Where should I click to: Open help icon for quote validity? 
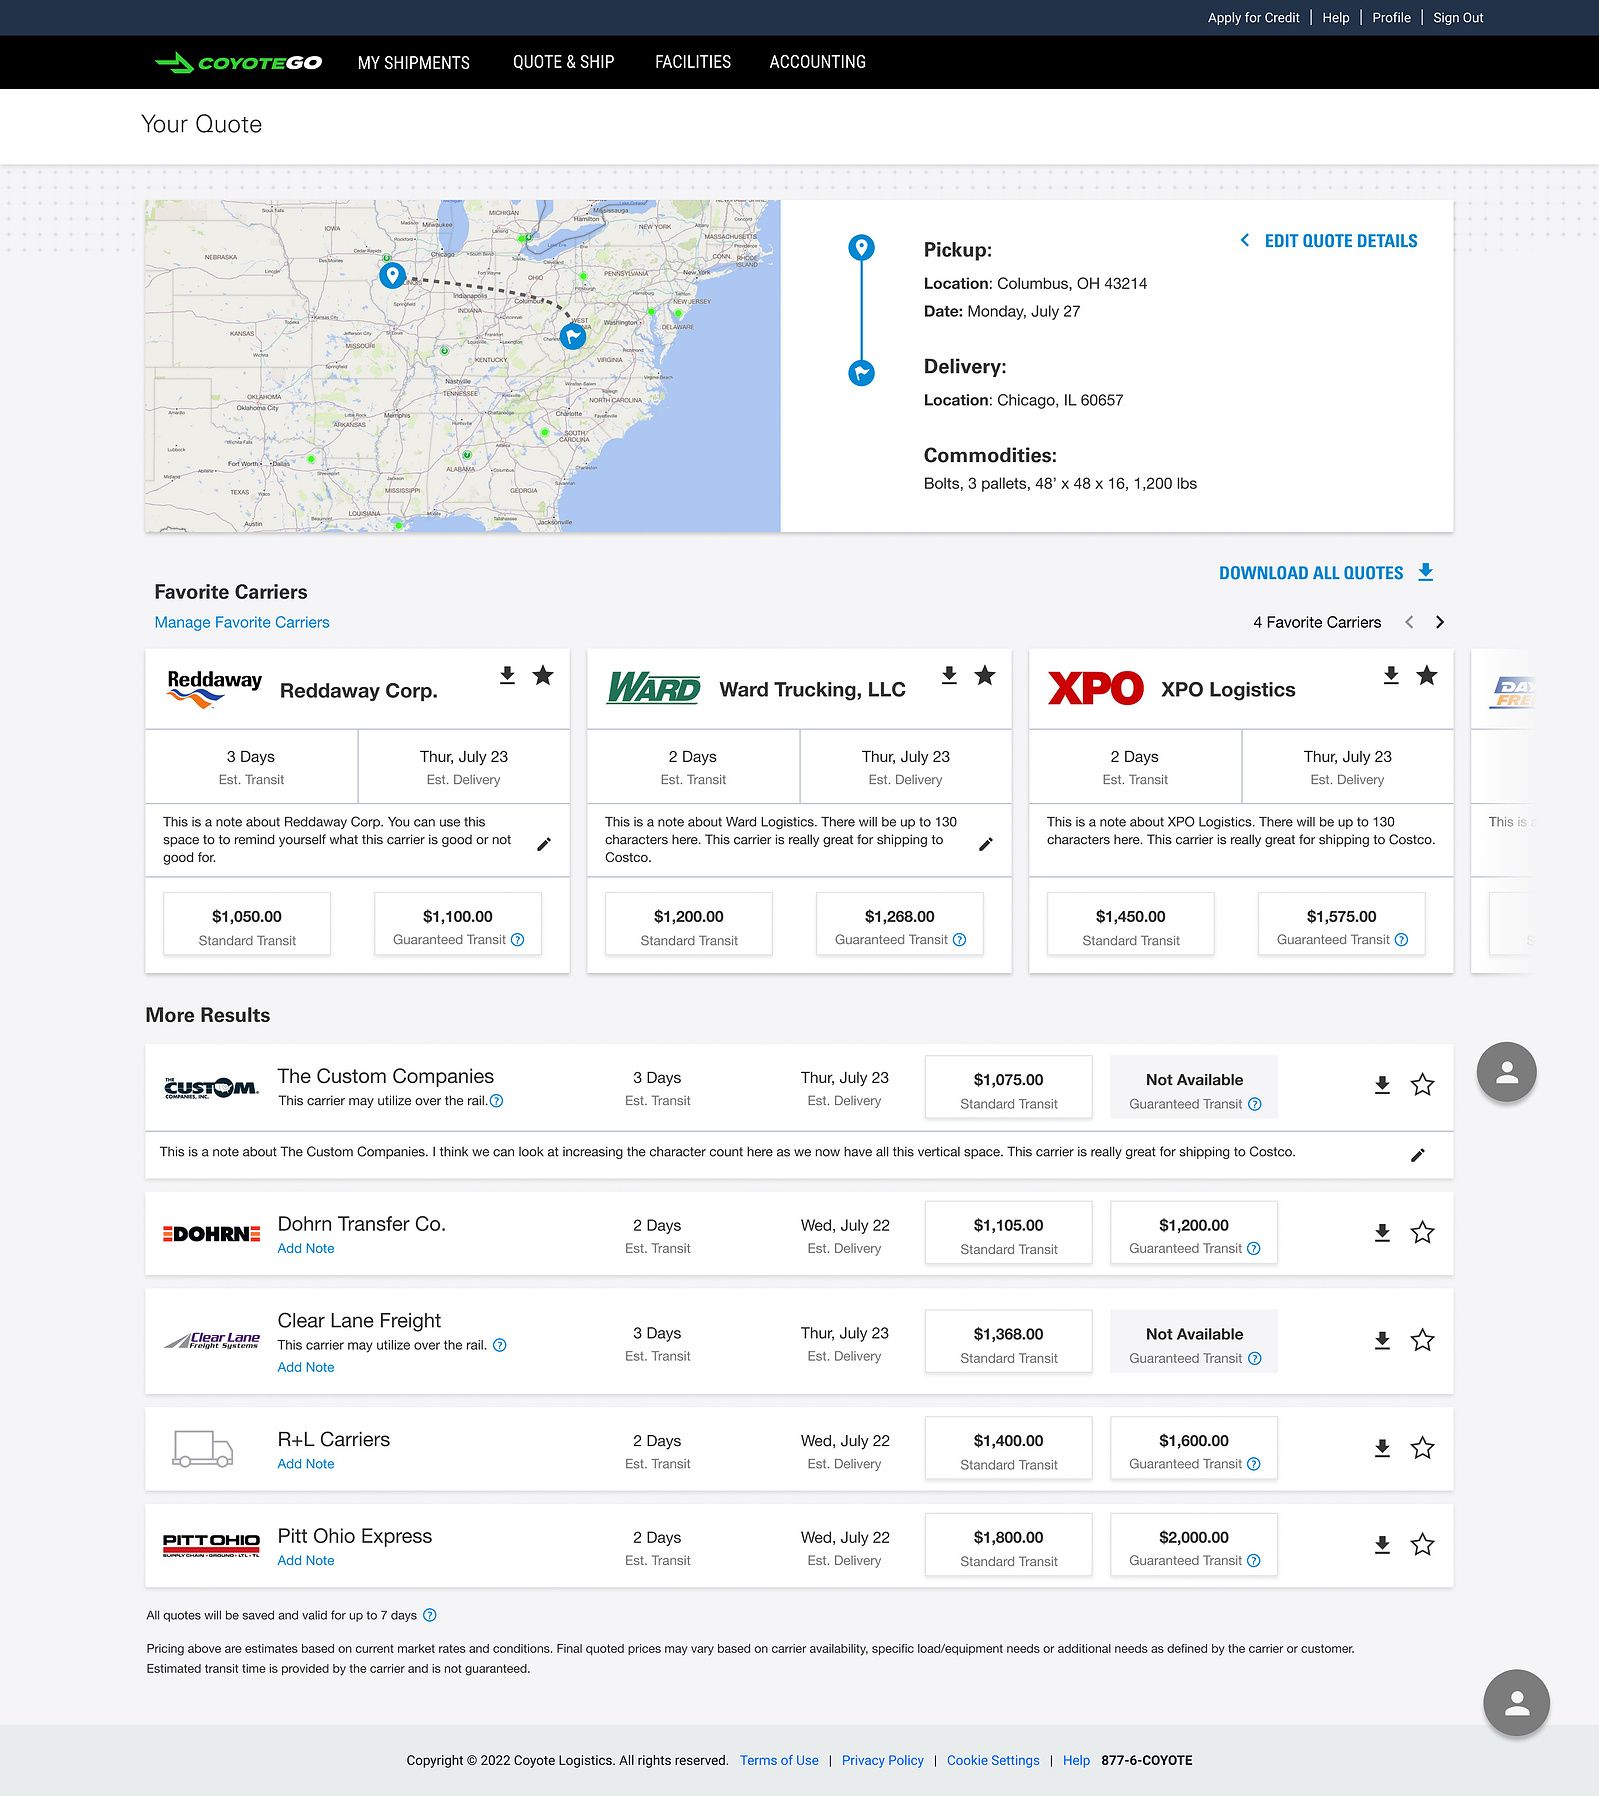pos(430,1615)
